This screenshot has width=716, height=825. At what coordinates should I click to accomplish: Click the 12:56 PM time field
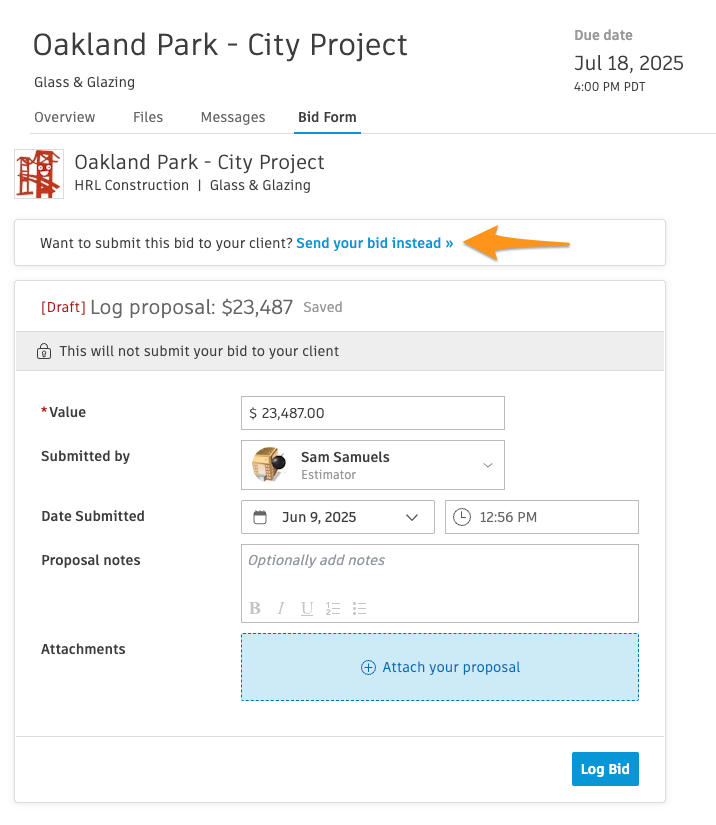click(x=542, y=517)
